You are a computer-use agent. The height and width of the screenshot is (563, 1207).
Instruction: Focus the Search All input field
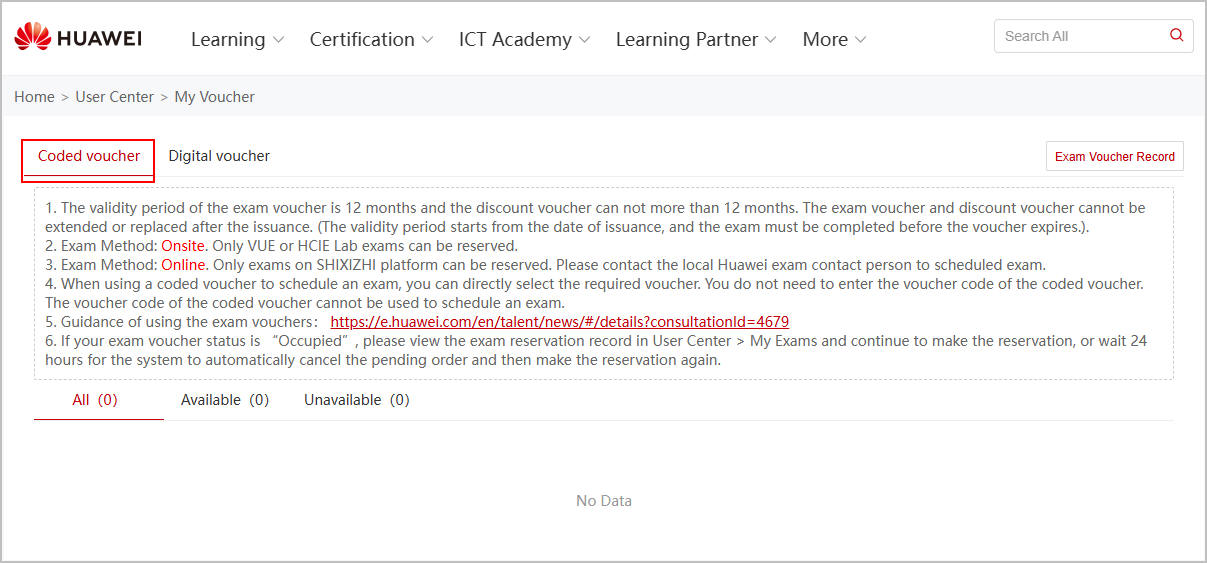pyautogui.click(x=1078, y=36)
